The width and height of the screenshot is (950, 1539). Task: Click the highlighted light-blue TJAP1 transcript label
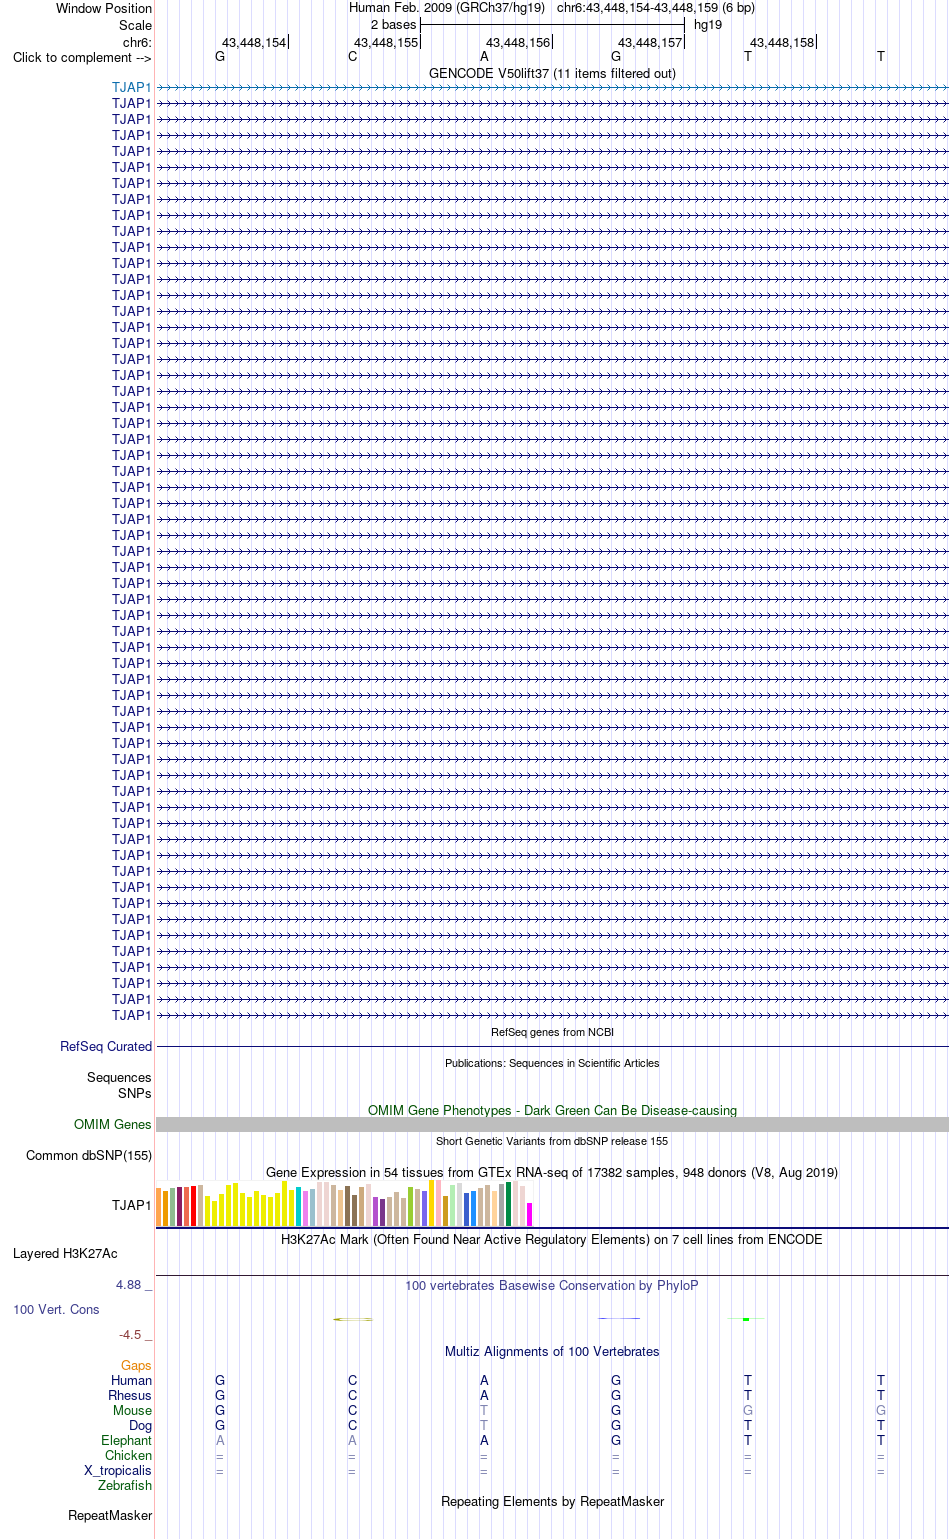131,87
